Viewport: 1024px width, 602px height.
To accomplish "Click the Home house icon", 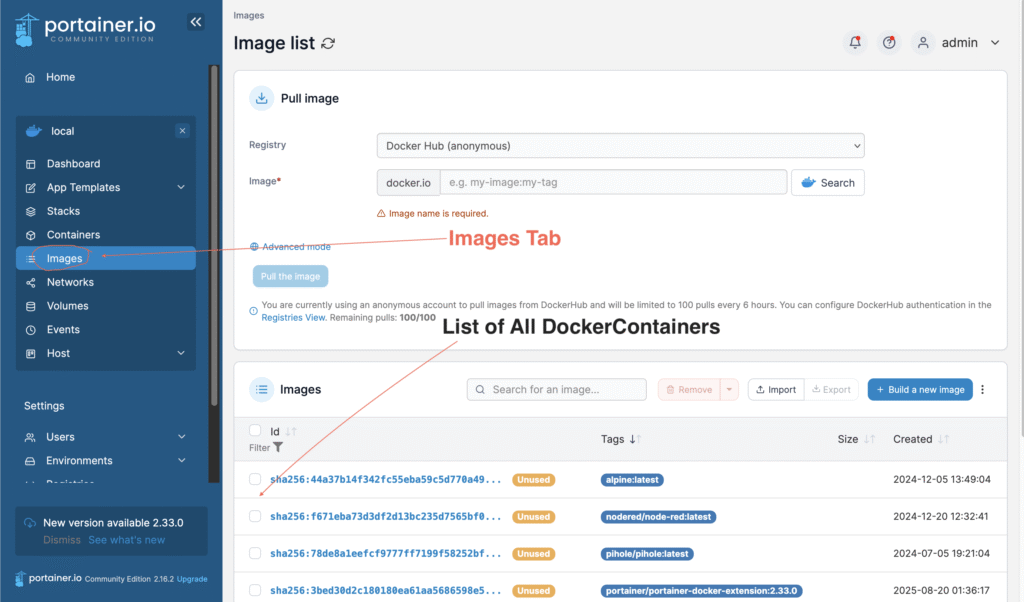I will pos(30,78).
